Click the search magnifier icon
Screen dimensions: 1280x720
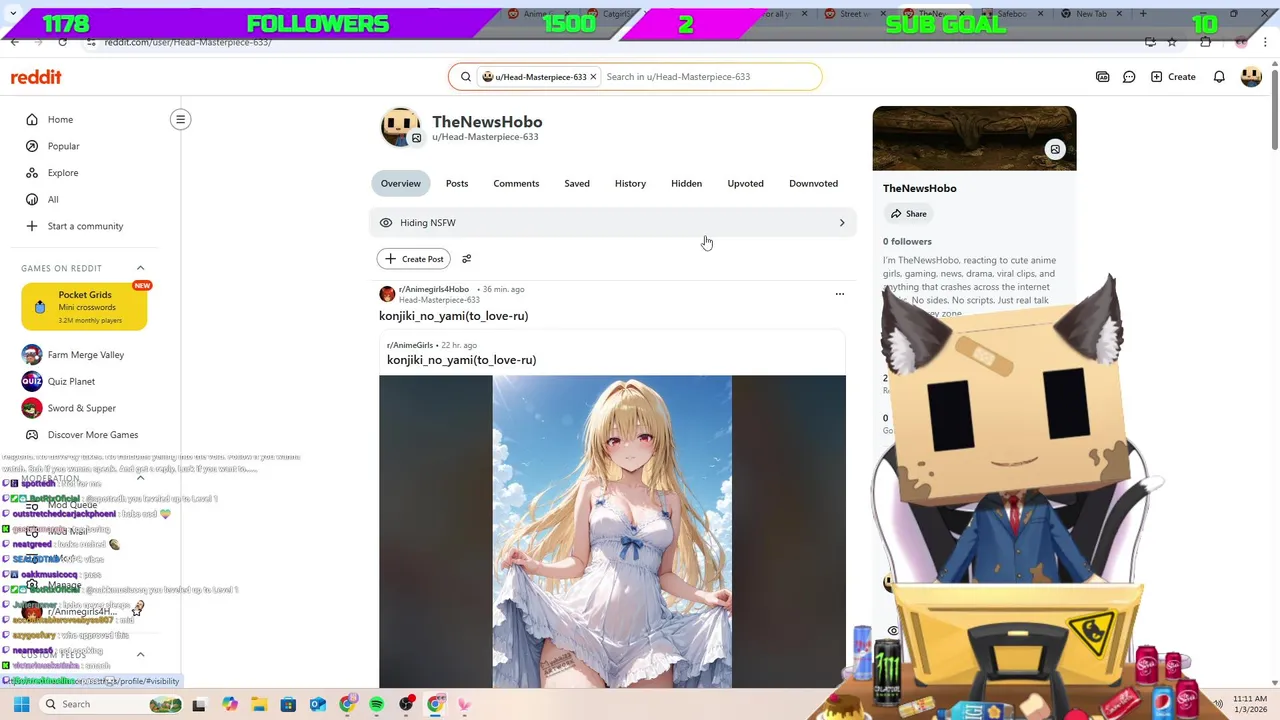465,77
